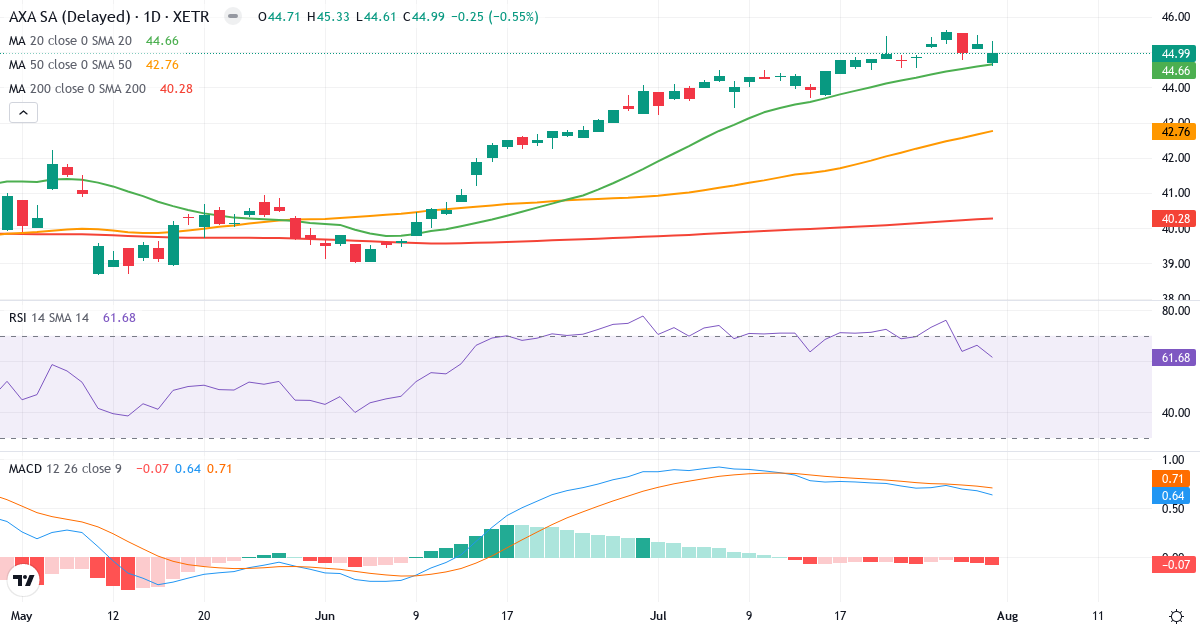Collapse the indicator legend with the chevron
This screenshot has width=1200, height=630.
point(23,113)
